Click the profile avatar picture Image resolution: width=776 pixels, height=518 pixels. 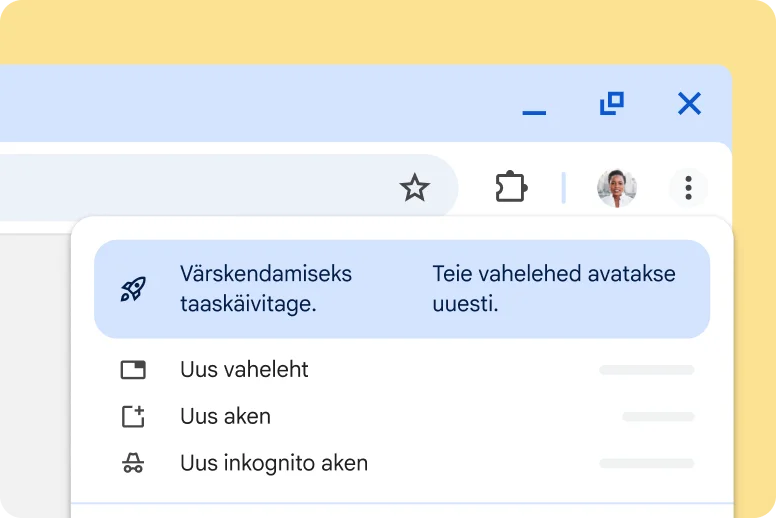coord(616,187)
